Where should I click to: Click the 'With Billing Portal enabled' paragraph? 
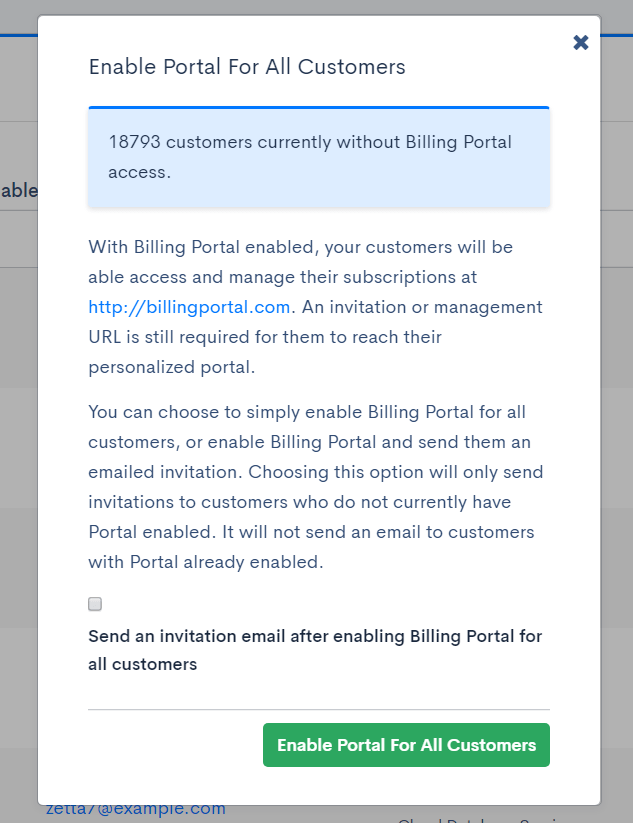(300, 247)
